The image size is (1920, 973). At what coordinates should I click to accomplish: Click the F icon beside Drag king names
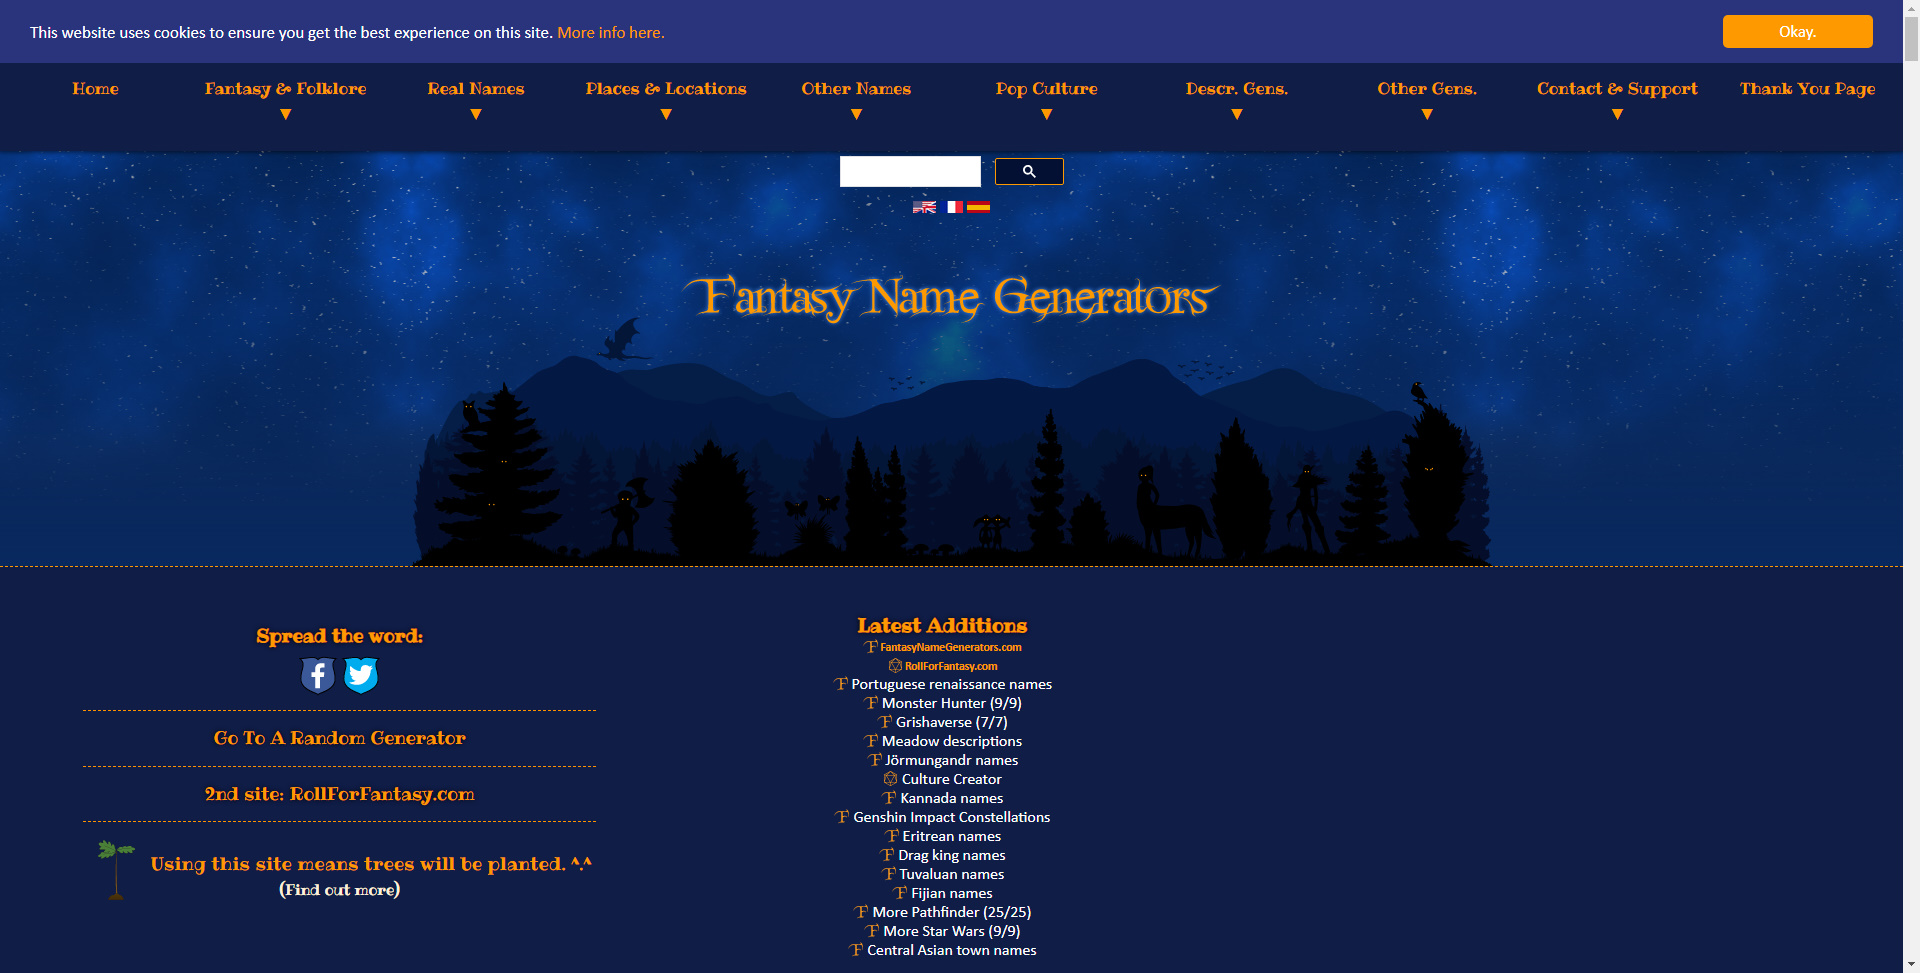[887, 855]
